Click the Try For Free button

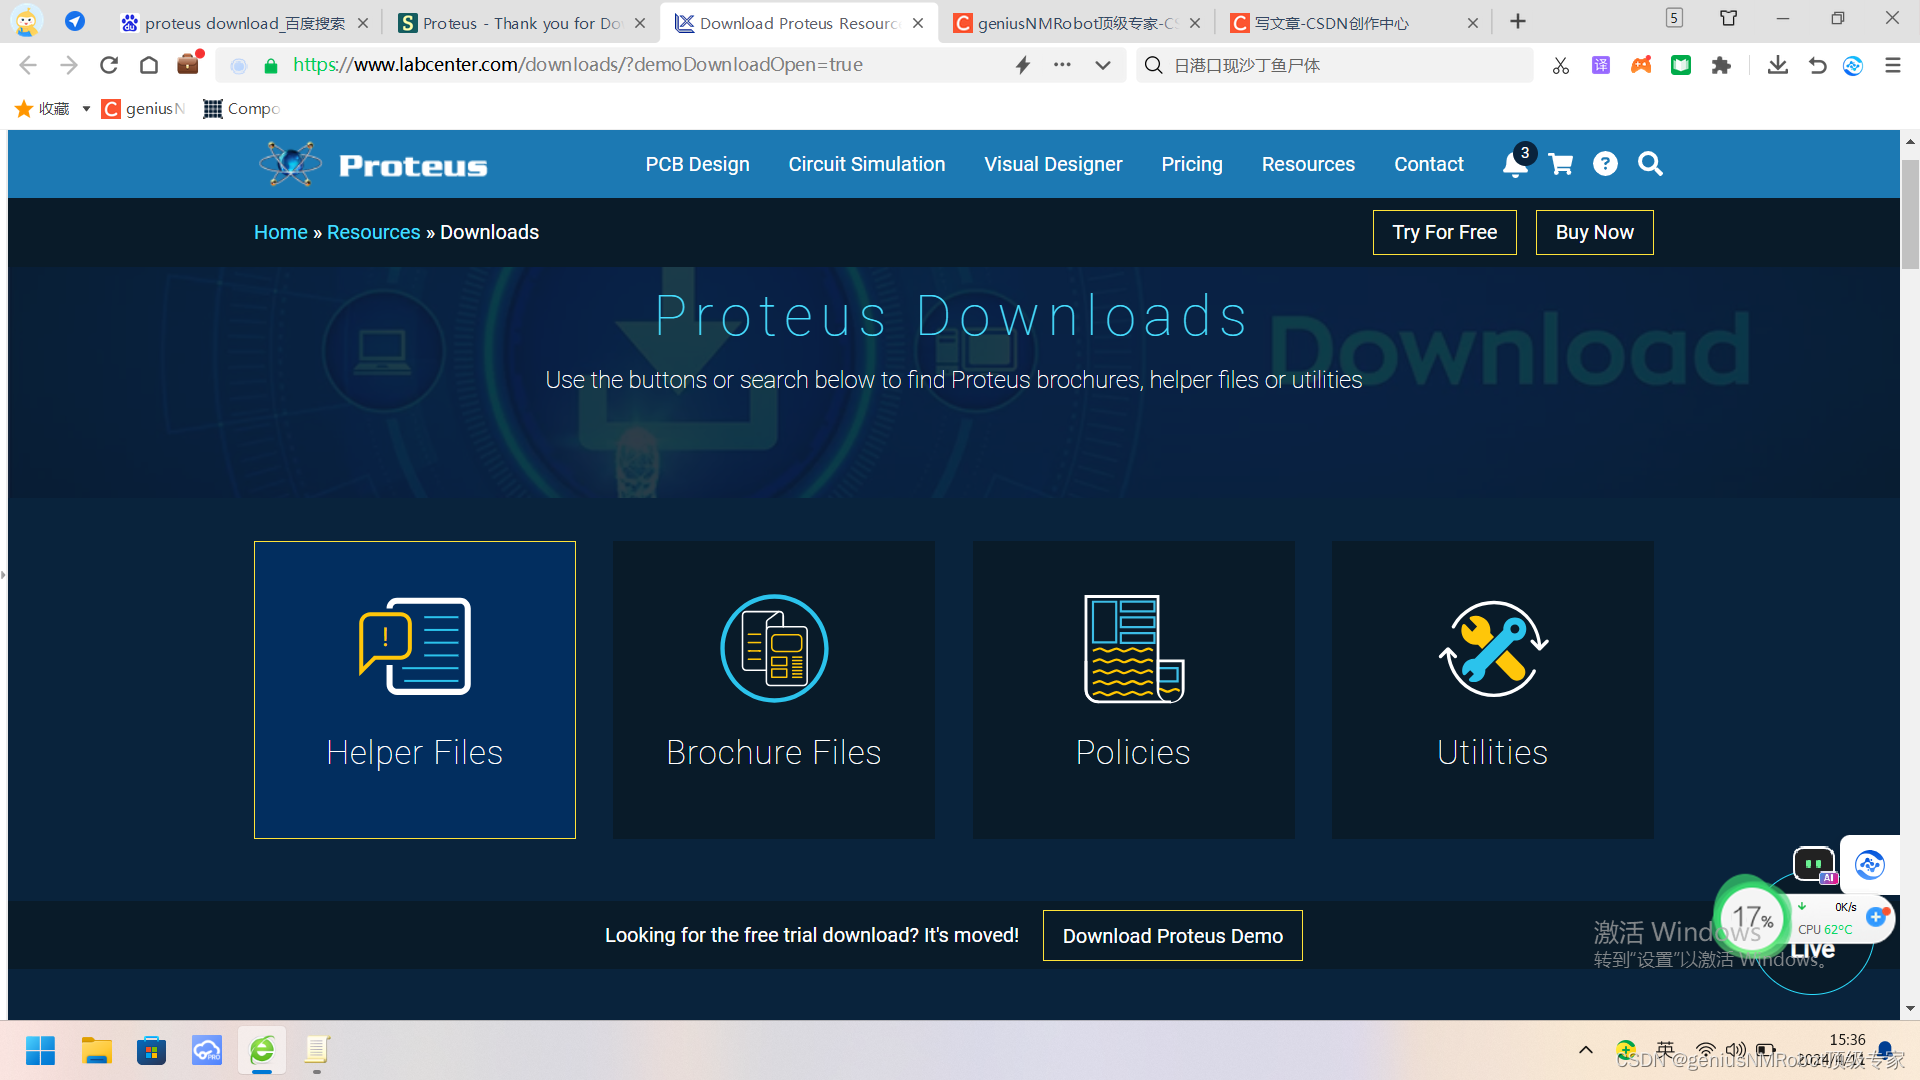[x=1444, y=232]
